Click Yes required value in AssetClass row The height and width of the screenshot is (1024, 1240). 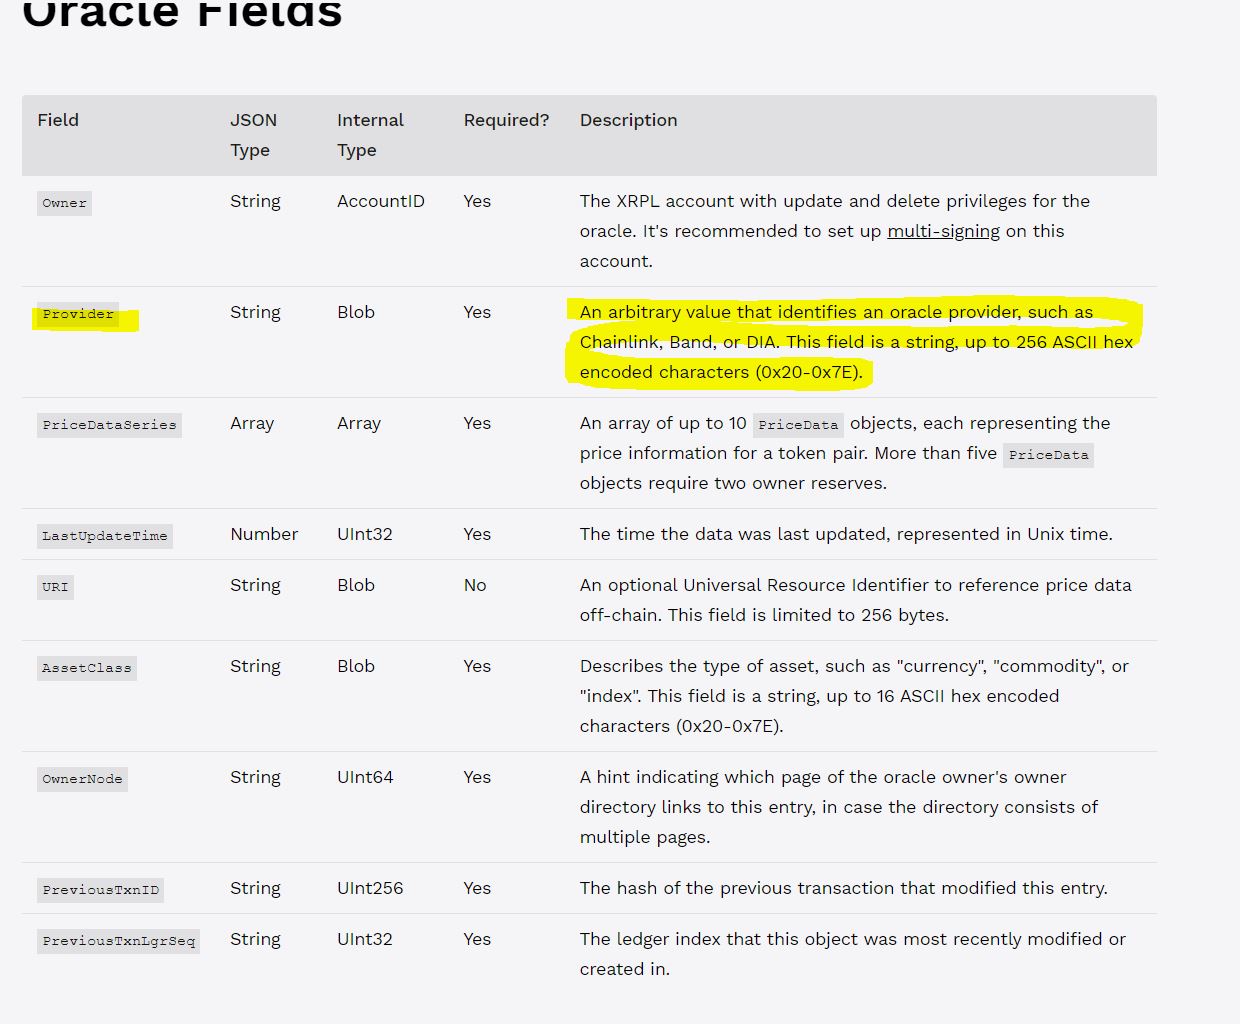pyautogui.click(x=477, y=666)
